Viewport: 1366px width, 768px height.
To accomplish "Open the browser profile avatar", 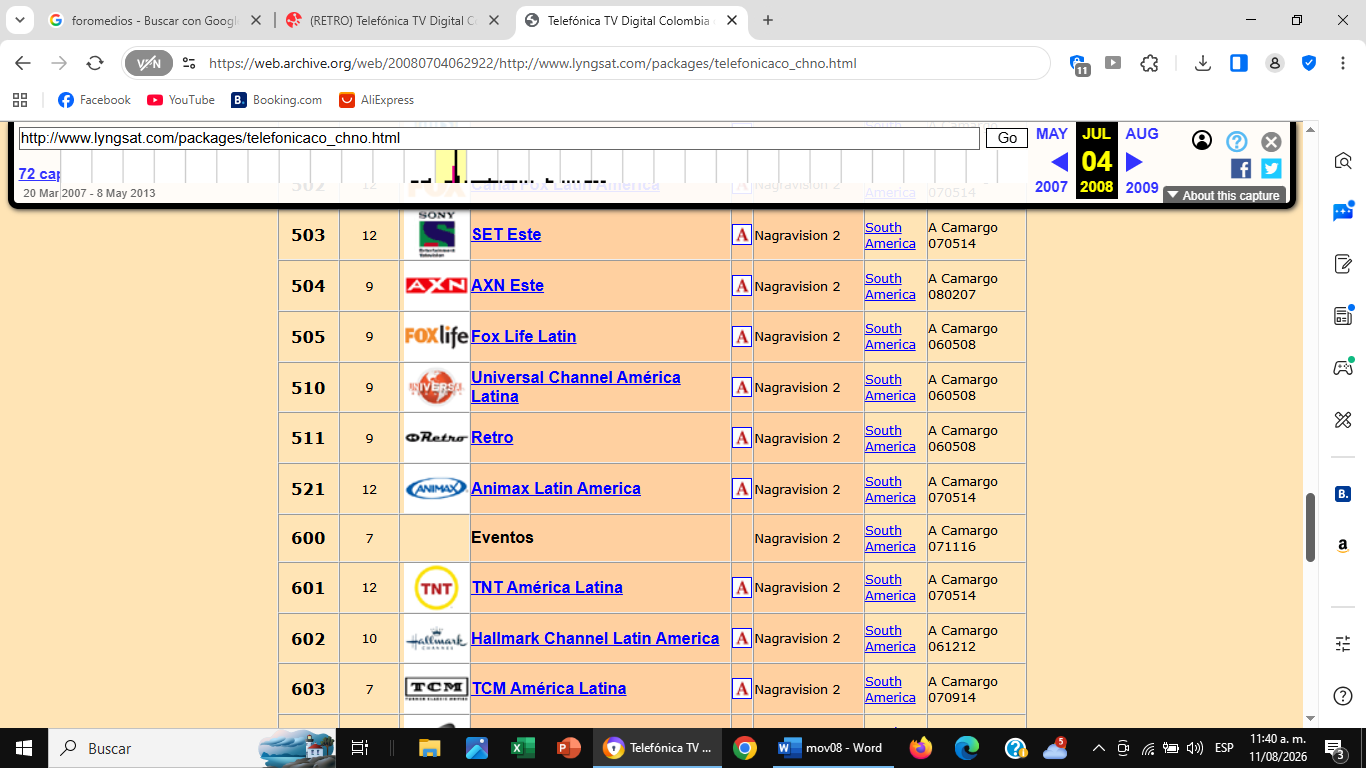I will (x=1274, y=63).
